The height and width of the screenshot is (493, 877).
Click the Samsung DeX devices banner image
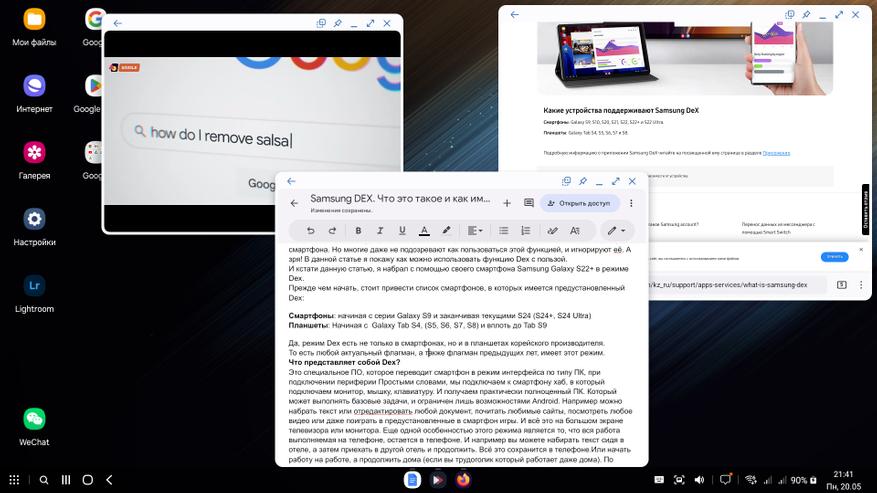click(x=685, y=58)
